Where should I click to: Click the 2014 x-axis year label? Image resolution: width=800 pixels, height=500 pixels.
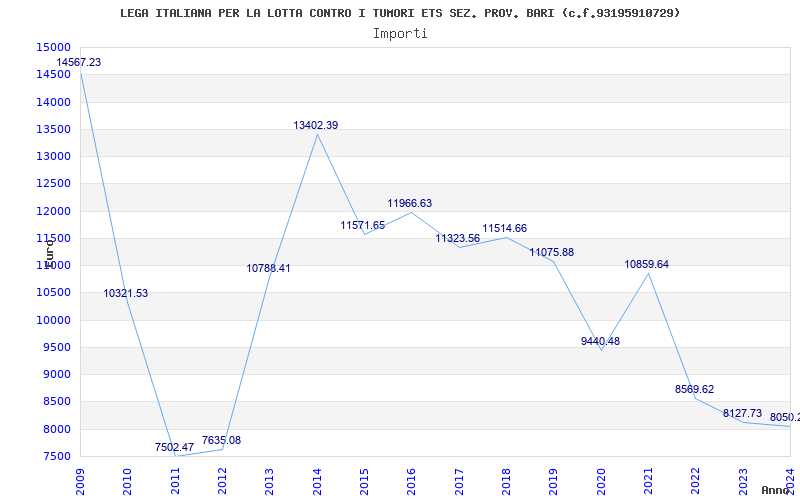[317, 482]
